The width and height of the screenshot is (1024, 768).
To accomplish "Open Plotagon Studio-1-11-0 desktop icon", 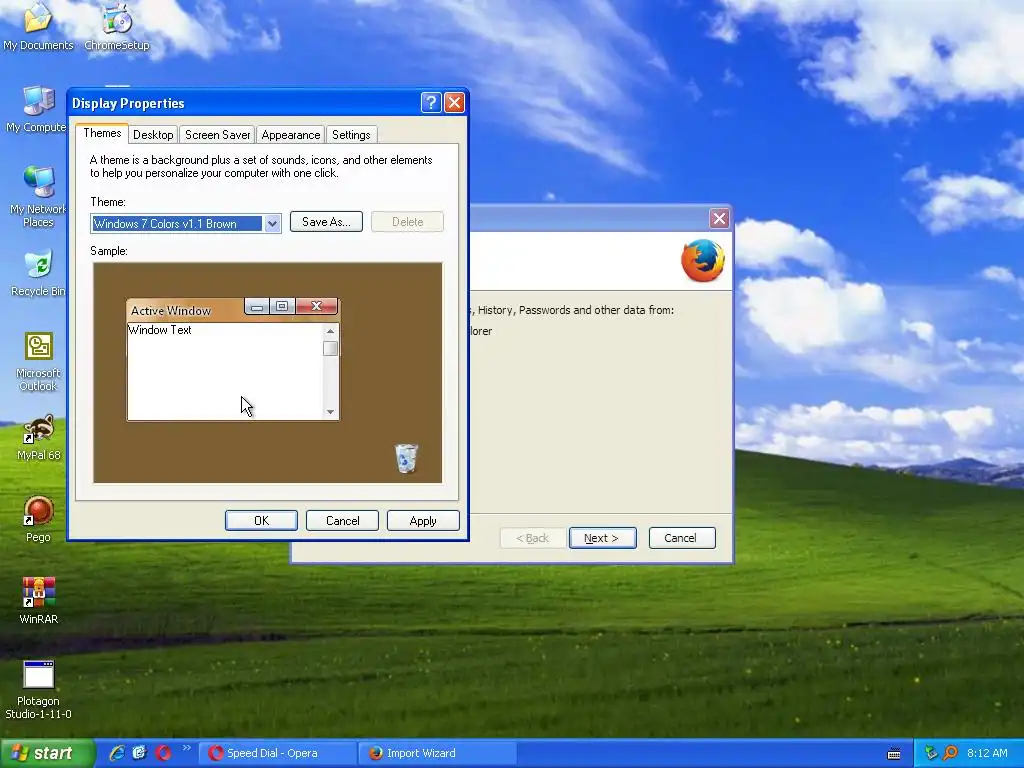I will click(x=38, y=689).
